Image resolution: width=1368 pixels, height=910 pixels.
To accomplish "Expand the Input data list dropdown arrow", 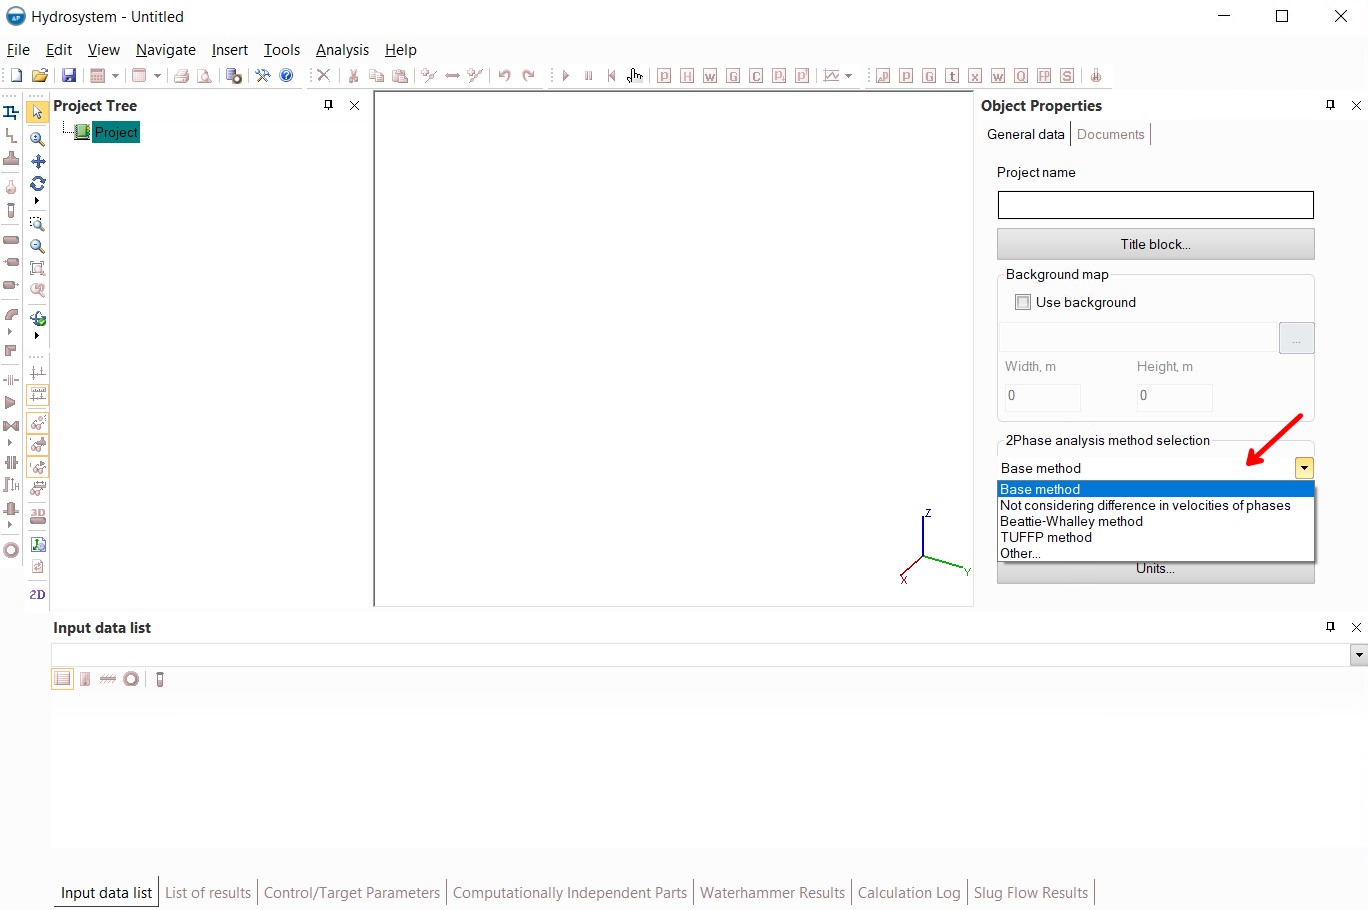I will point(1358,655).
